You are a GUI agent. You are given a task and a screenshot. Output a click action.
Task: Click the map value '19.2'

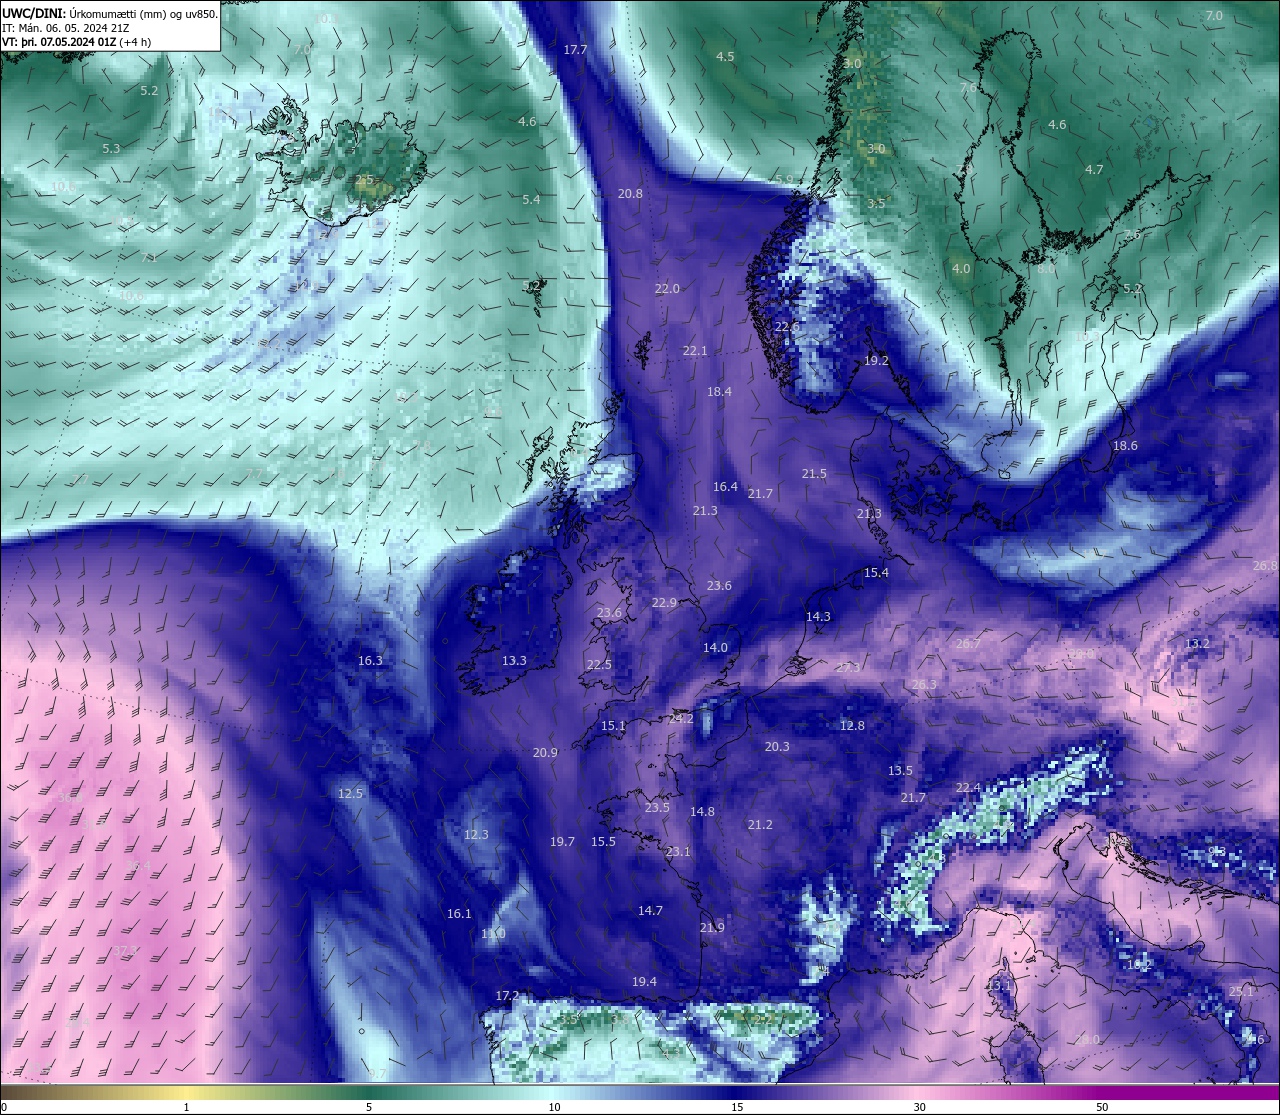pos(876,360)
